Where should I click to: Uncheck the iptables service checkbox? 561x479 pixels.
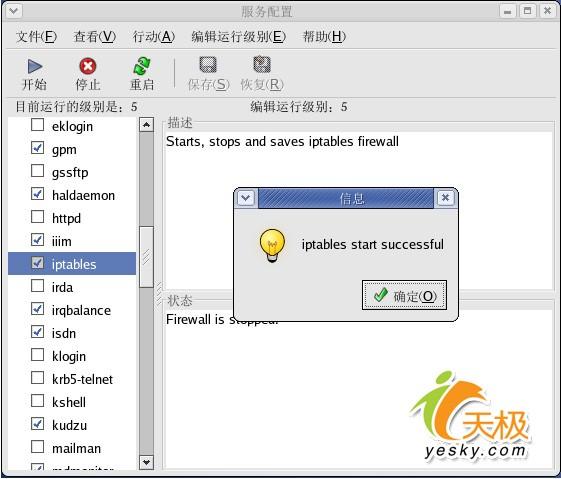tap(38, 263)
